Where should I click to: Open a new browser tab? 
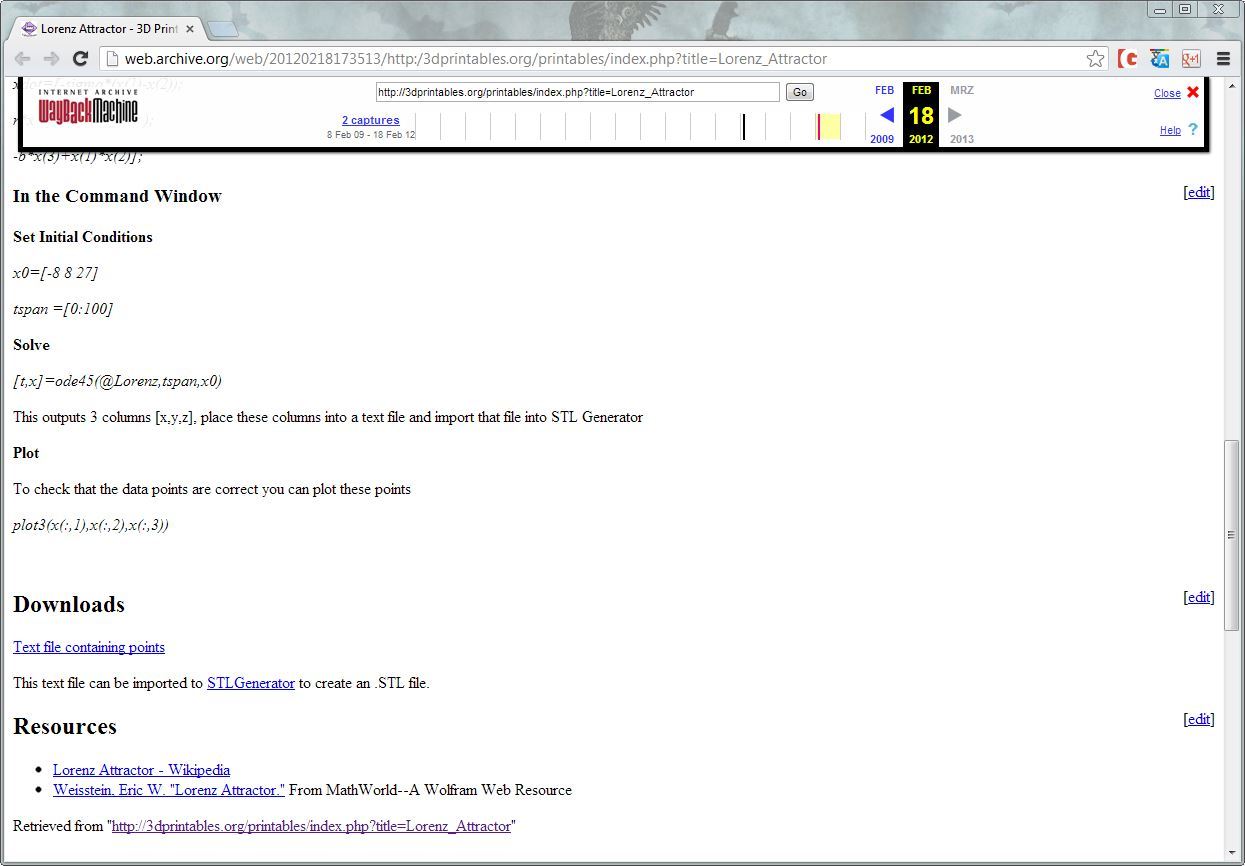click(222, 29)
